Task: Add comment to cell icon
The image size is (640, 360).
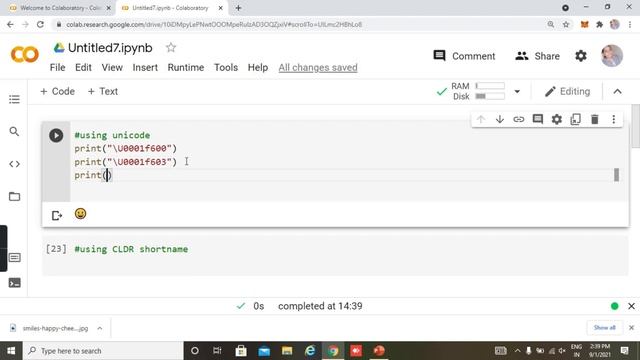Action: (538, 119)
